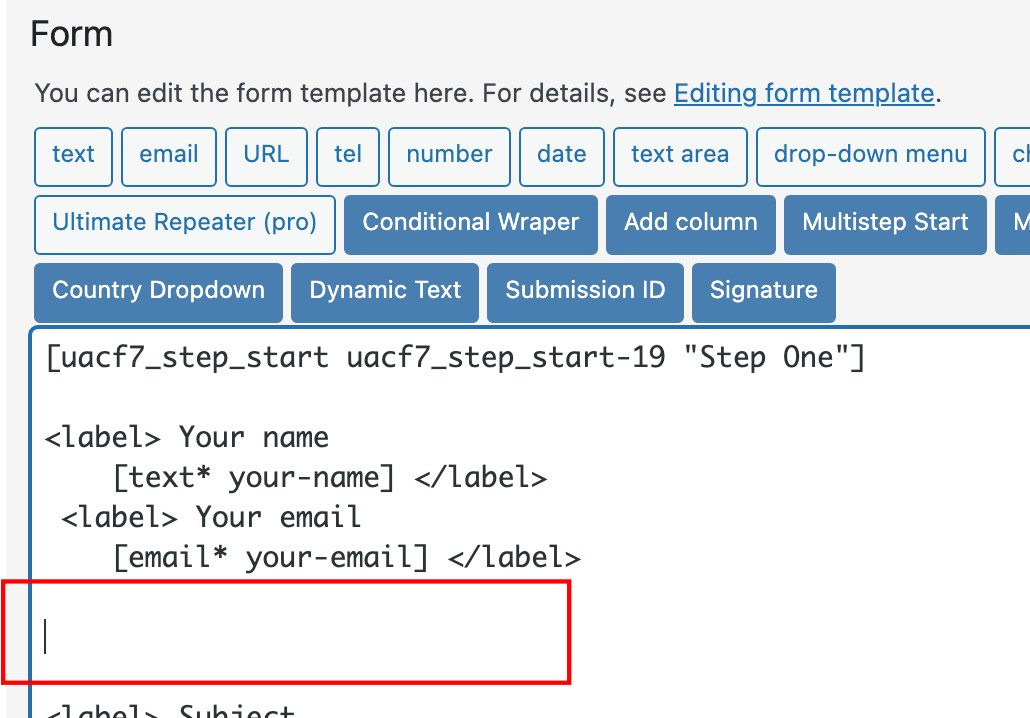This screenshot has width=1030, height=718.
Task: Insert a date field tag
Action: [562, 156]
